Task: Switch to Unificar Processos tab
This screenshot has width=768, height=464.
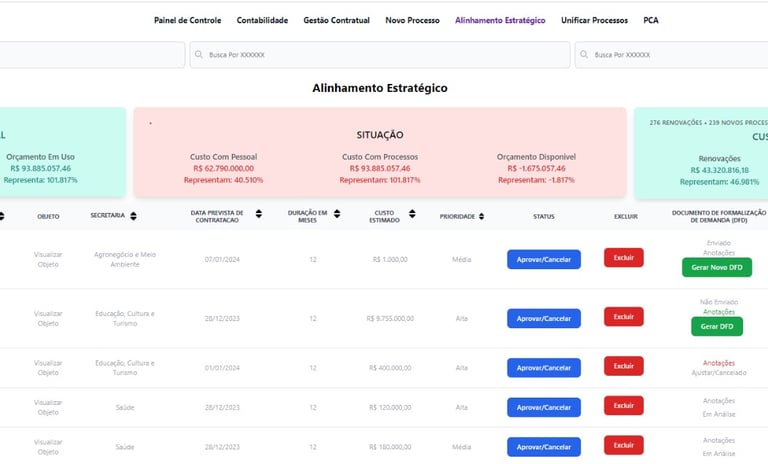Action: point(594,20)
